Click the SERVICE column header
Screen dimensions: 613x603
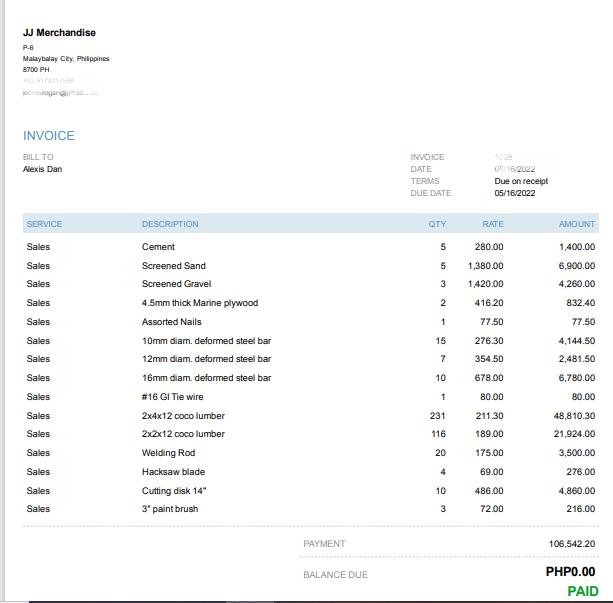[44, 224]
